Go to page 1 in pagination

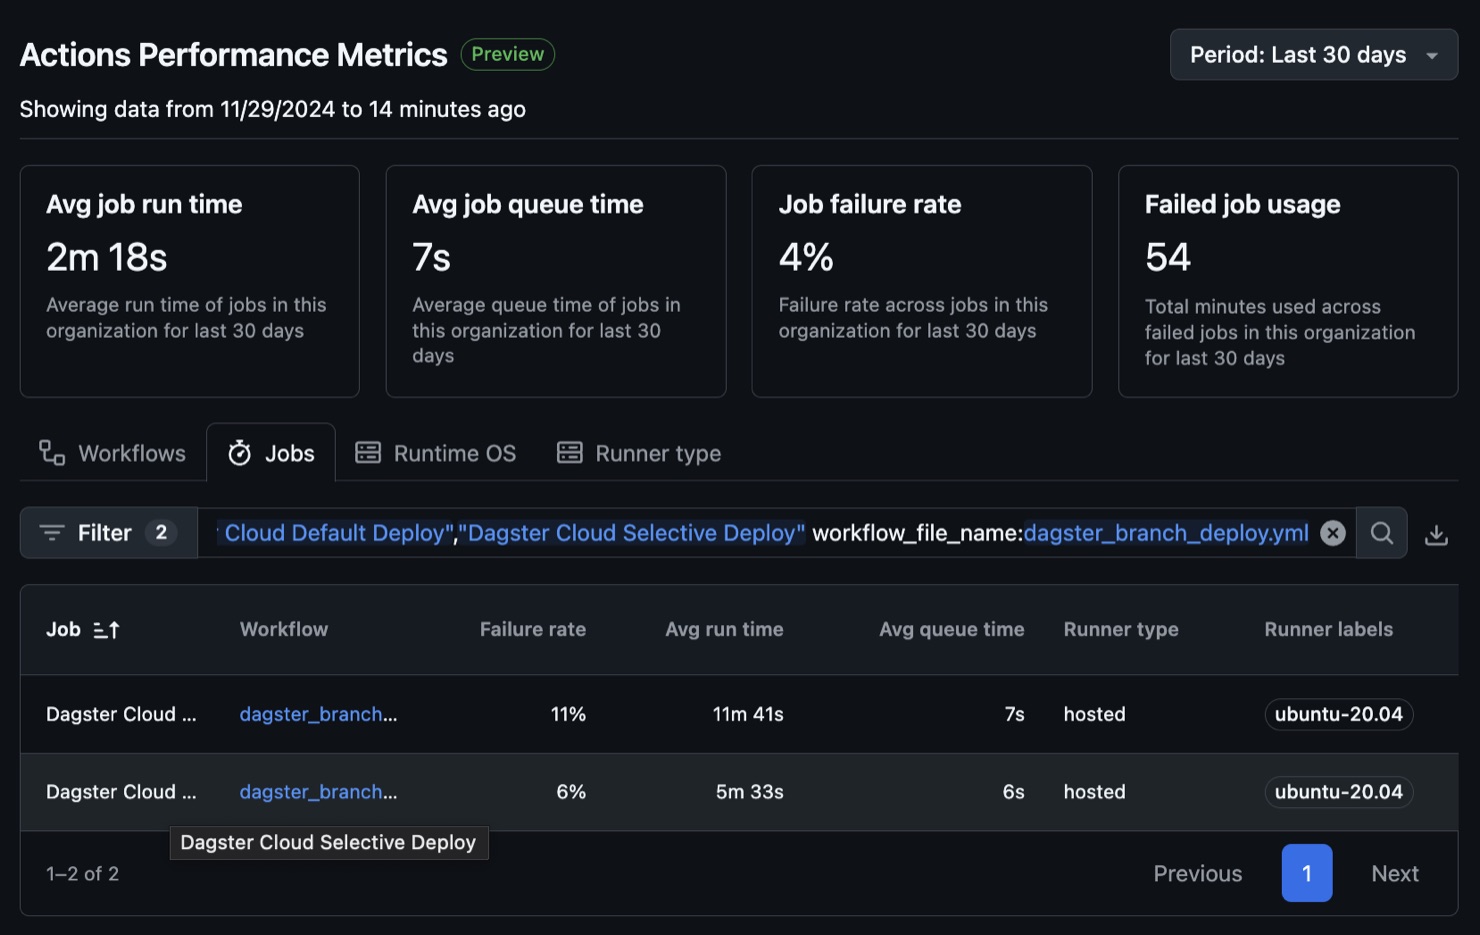tap(1307, 873)
